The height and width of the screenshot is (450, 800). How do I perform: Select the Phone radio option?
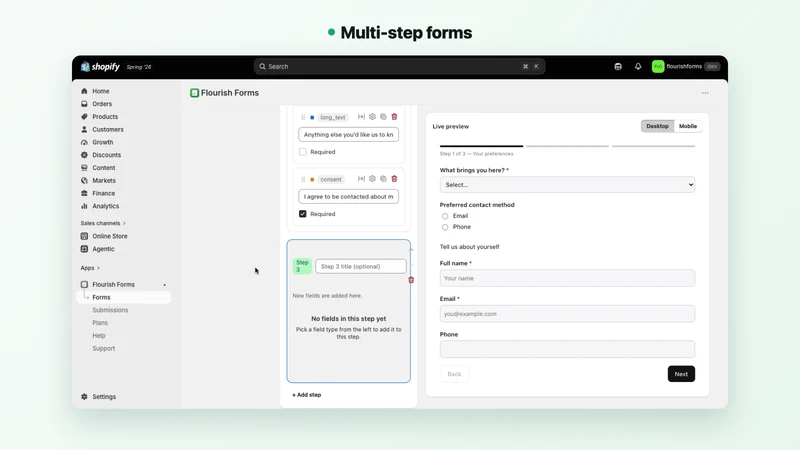pos(445,227)
